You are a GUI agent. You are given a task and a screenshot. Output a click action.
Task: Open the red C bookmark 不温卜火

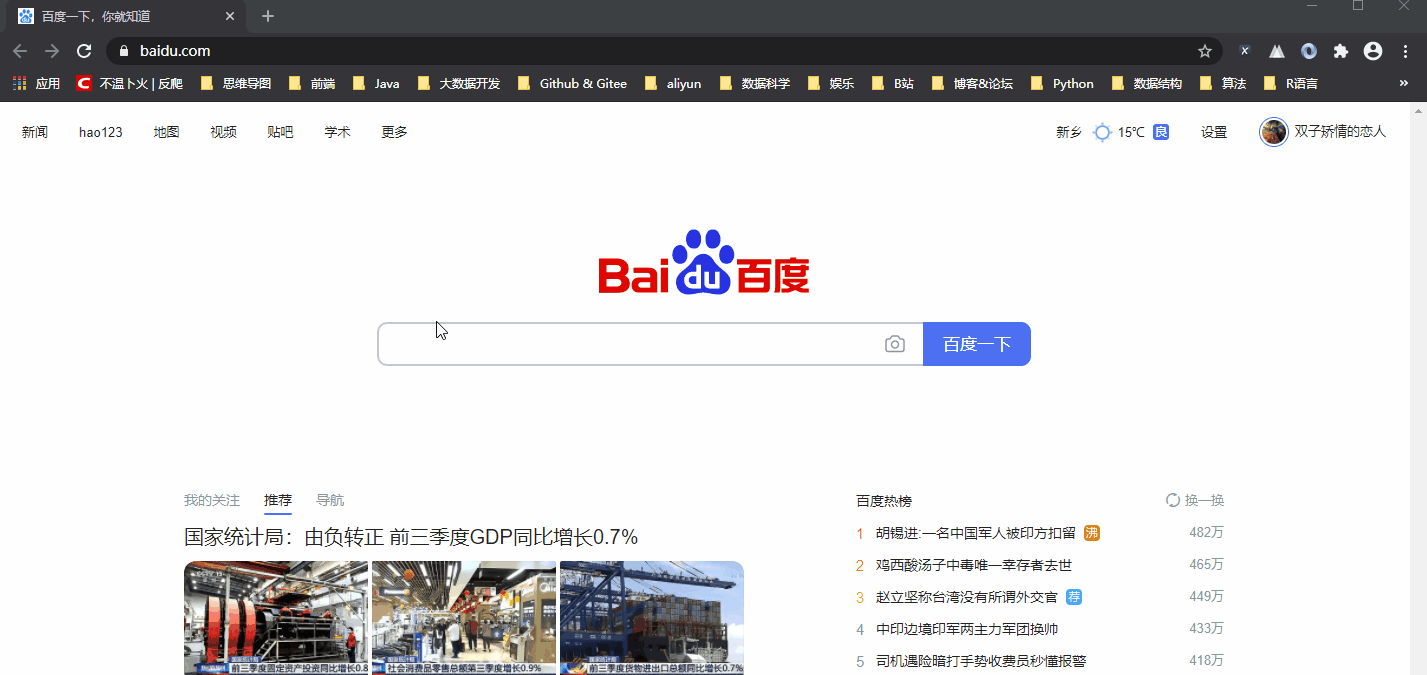(x=129, y=84)
